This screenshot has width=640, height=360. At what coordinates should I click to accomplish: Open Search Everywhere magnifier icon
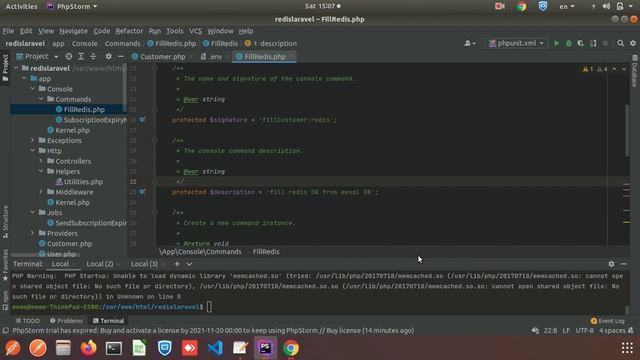[x=620, y=43]
